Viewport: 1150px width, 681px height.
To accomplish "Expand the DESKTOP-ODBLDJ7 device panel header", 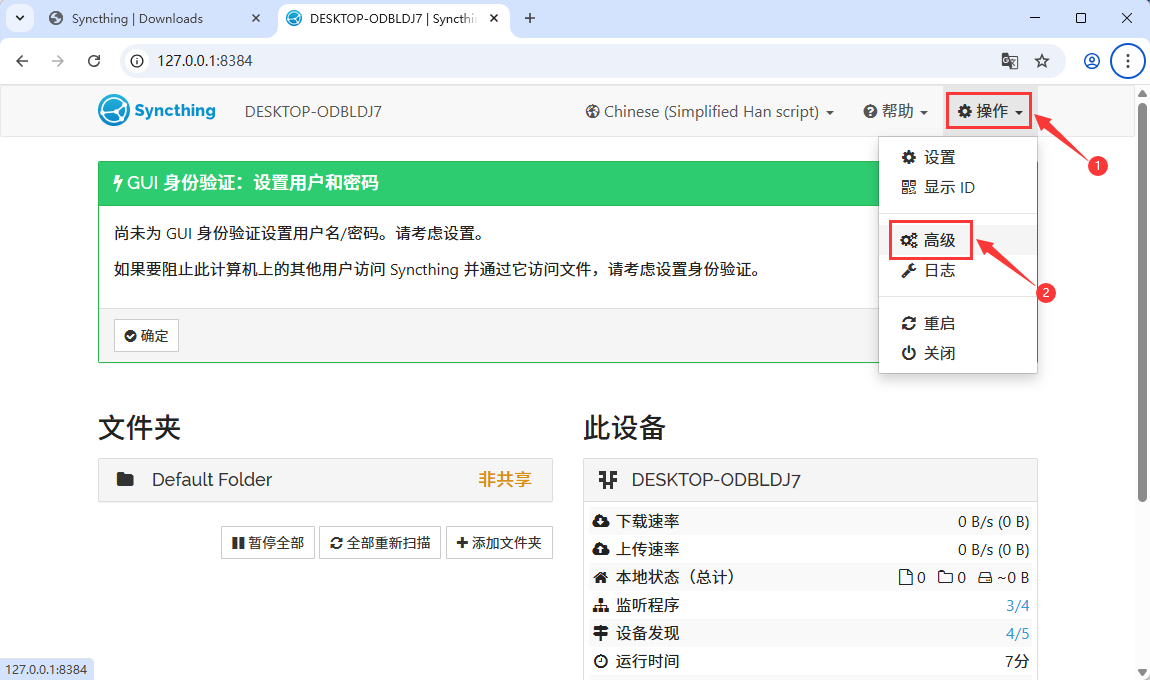I will click(x=810, y=480).
